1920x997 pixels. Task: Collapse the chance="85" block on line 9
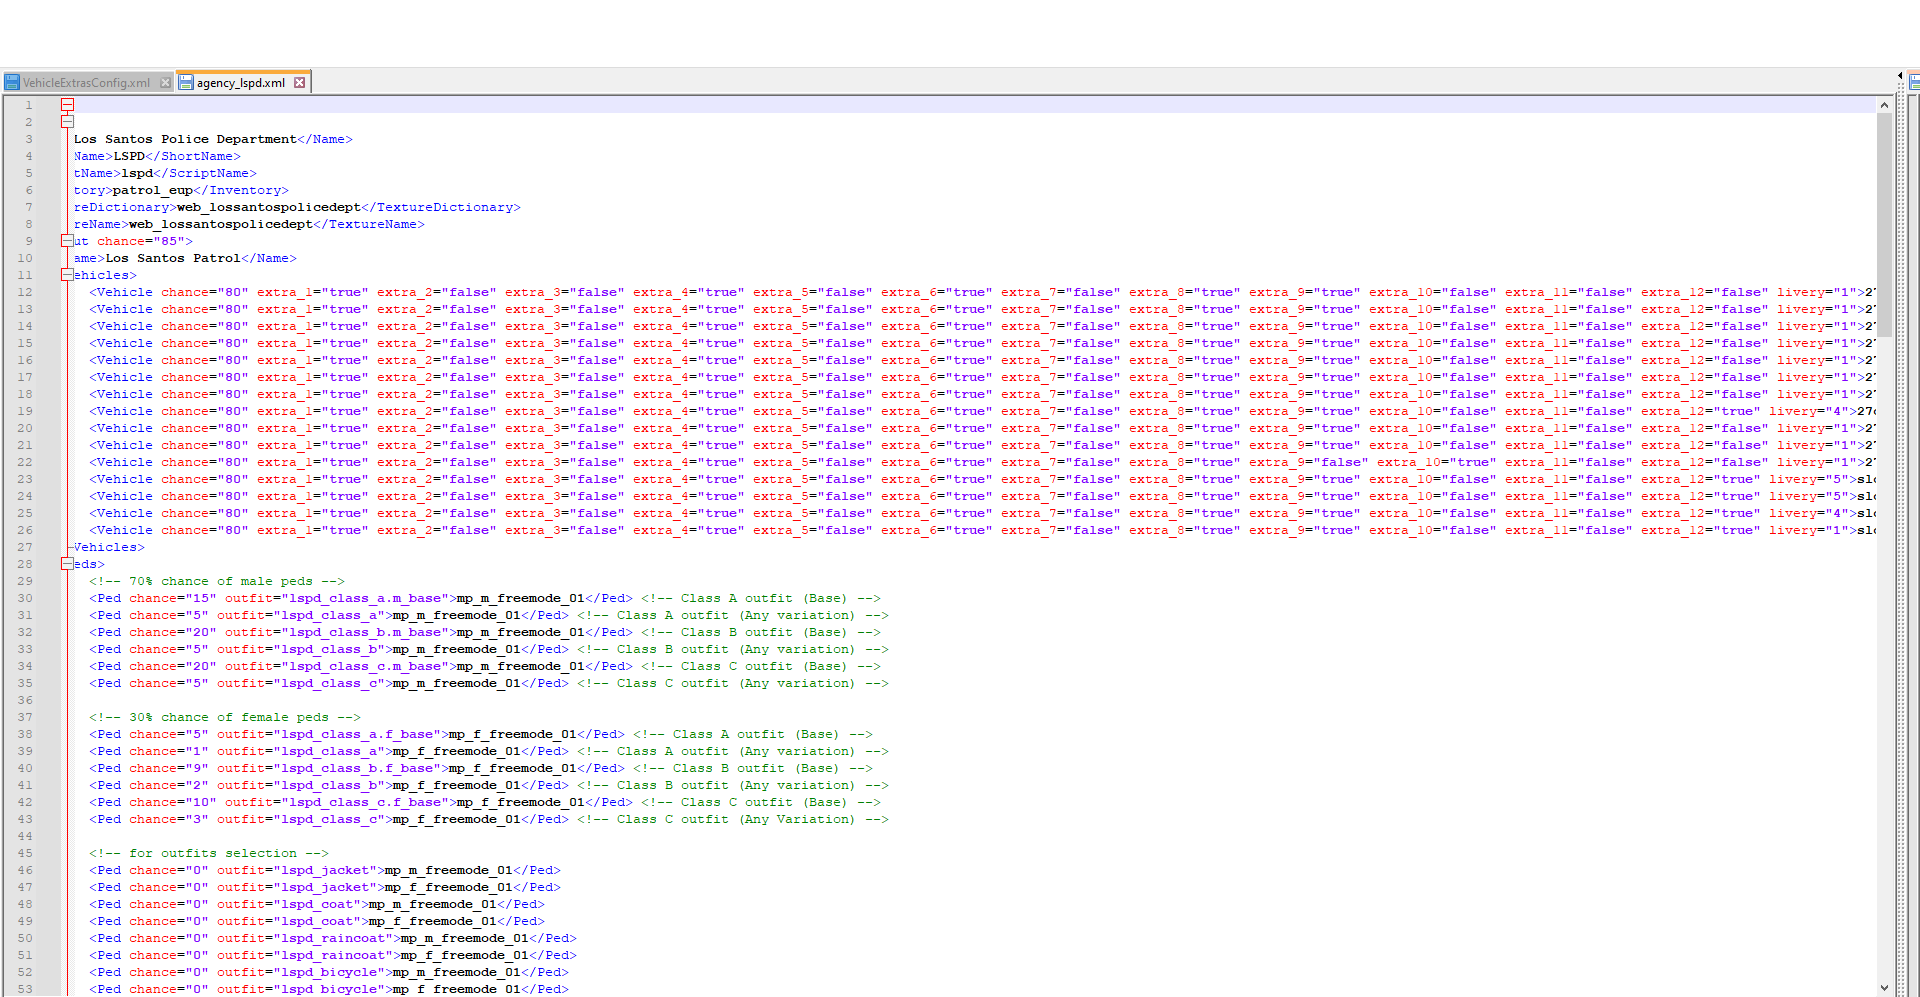tap(67, 241)
